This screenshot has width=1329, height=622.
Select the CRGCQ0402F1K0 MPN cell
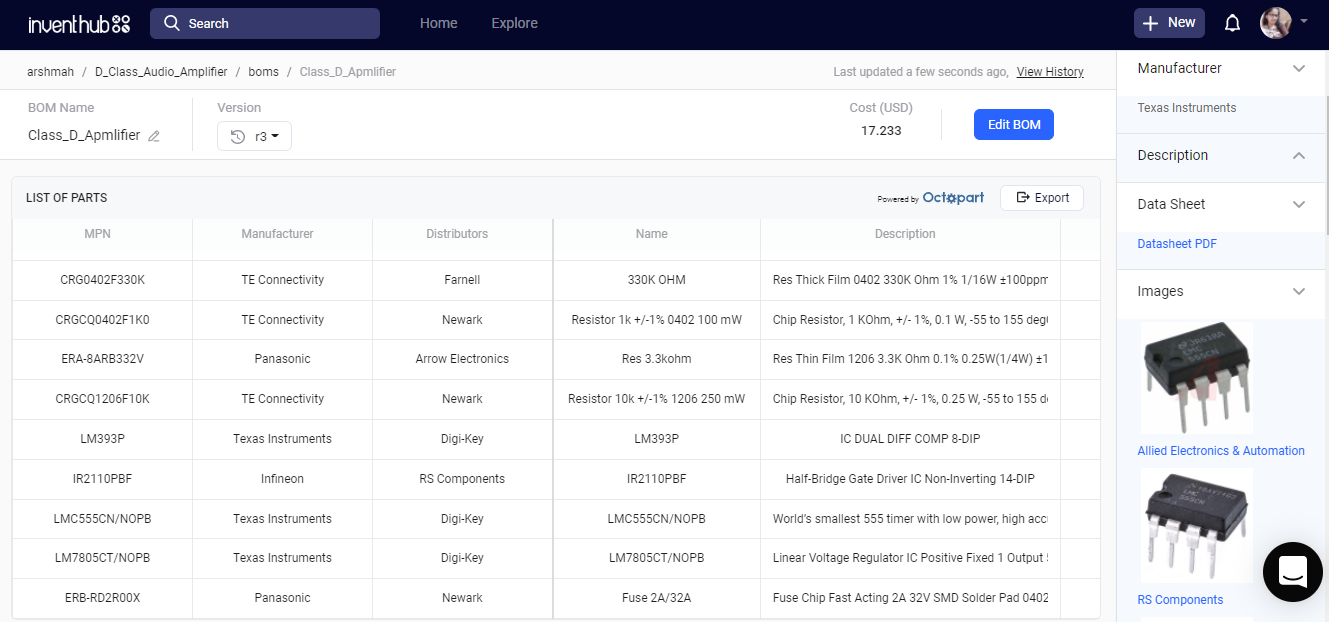(102, 320)
